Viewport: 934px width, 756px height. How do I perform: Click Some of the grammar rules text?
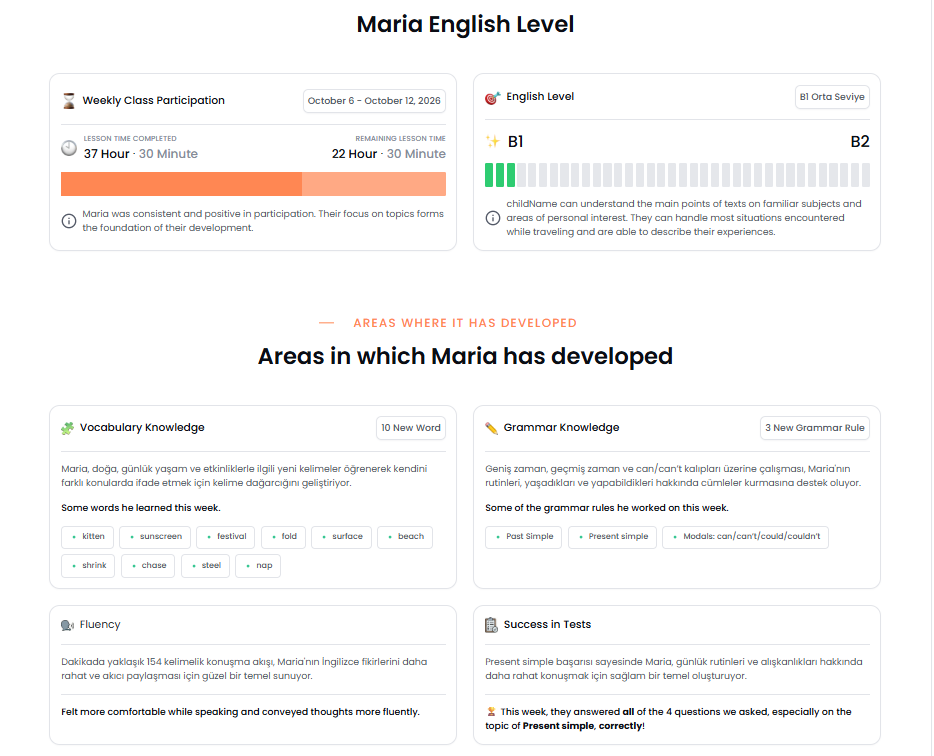[x=606, y=508]
